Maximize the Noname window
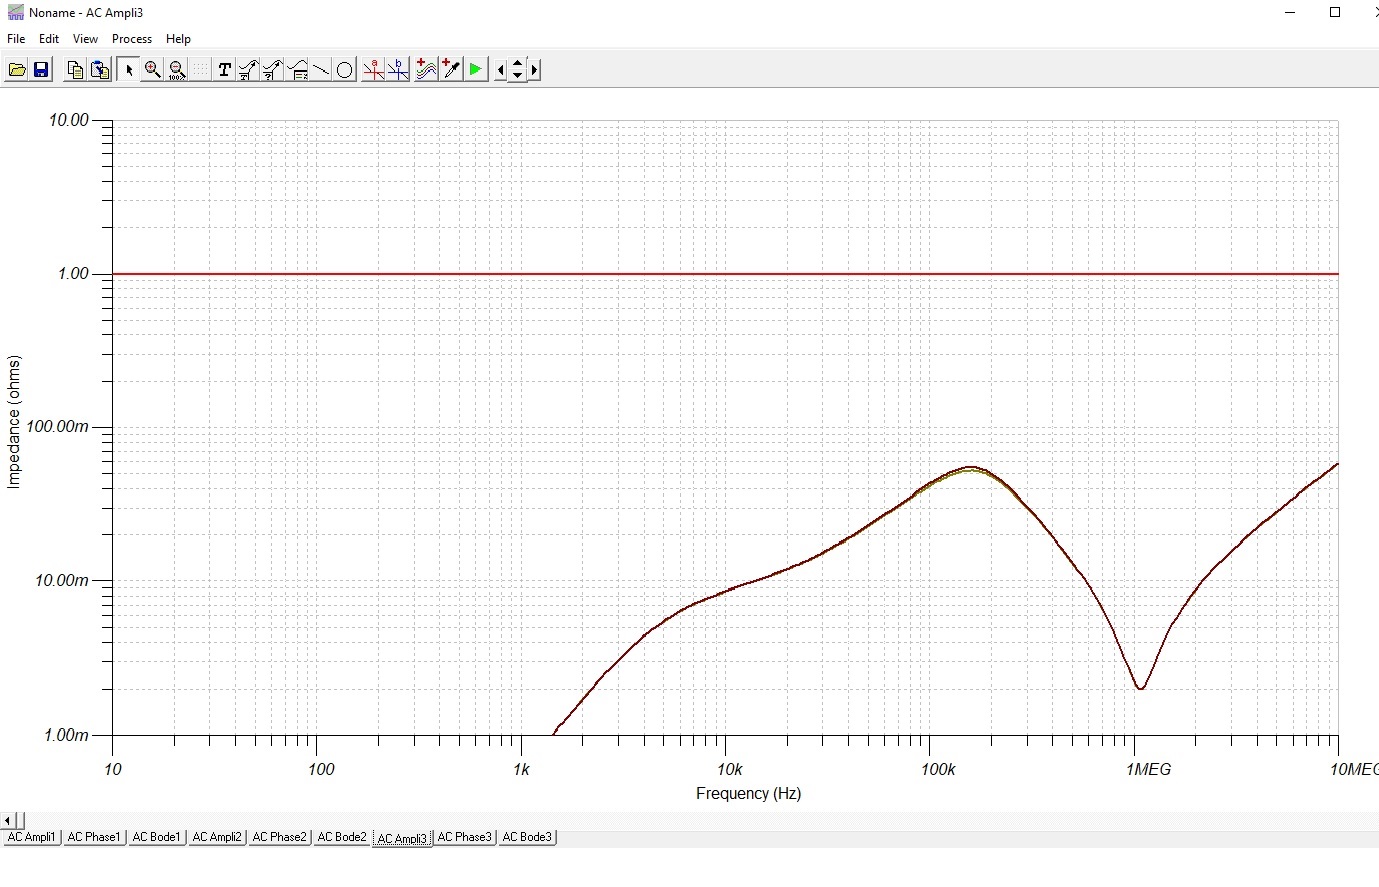The height and width of the screenshot is (887, 1379). pos(1334,13)
